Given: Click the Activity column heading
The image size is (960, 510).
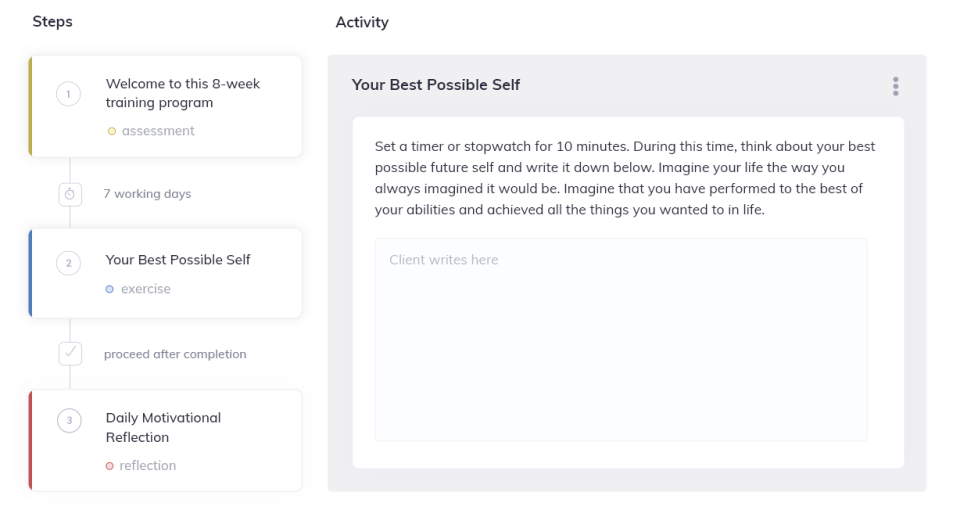Looking at the screenshot, I should [x=362, y=22].
